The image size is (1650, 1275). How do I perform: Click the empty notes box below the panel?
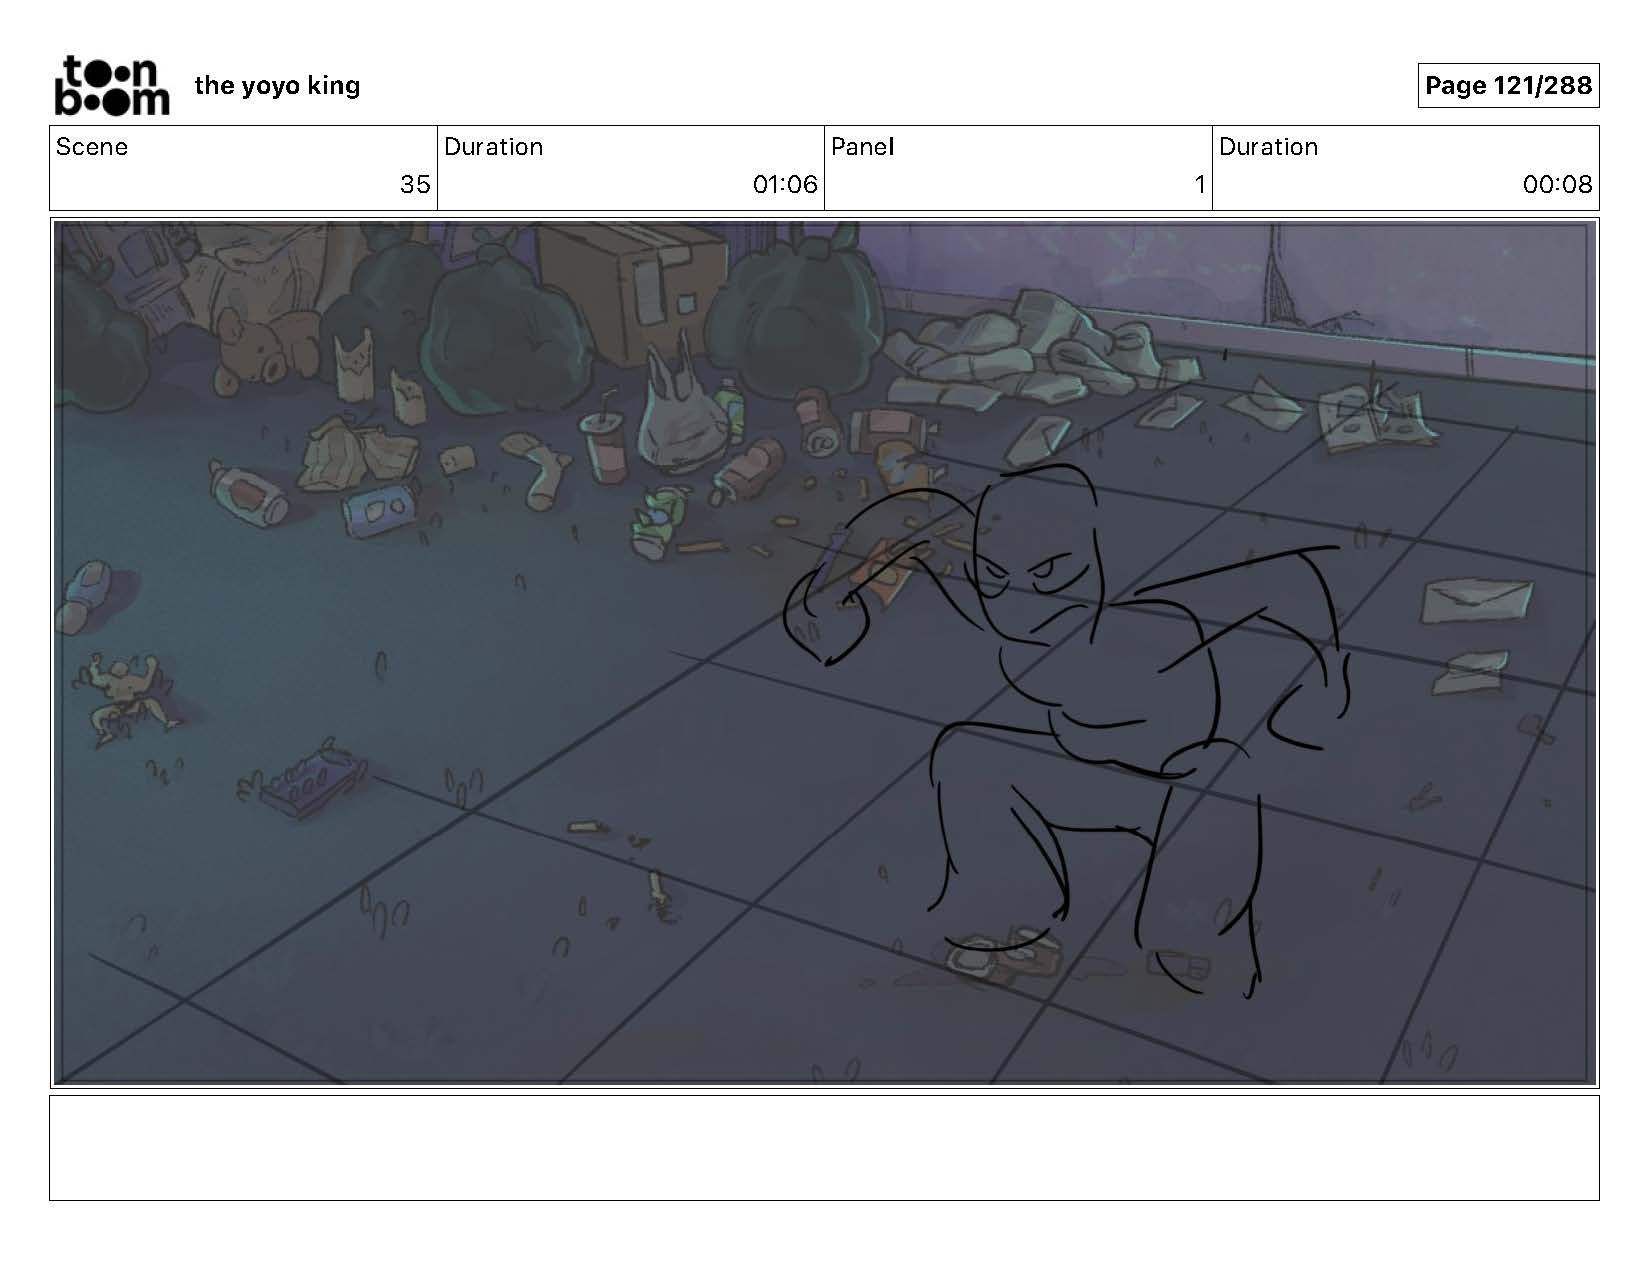(824, 1147)
